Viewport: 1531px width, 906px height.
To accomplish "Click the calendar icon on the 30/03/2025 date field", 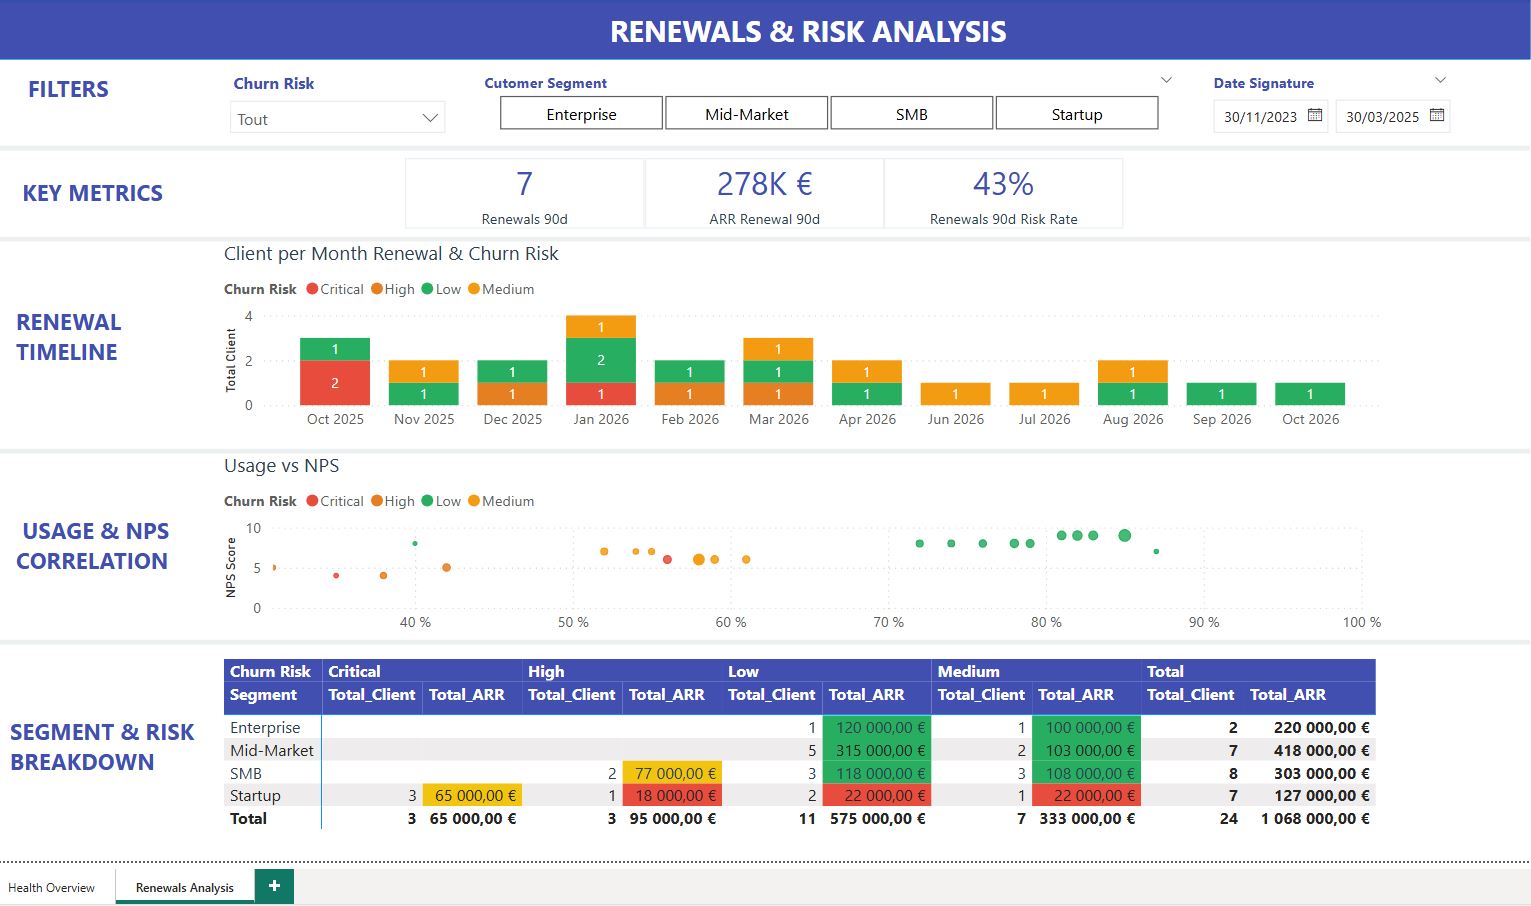I will click(x=1435, y=116).
